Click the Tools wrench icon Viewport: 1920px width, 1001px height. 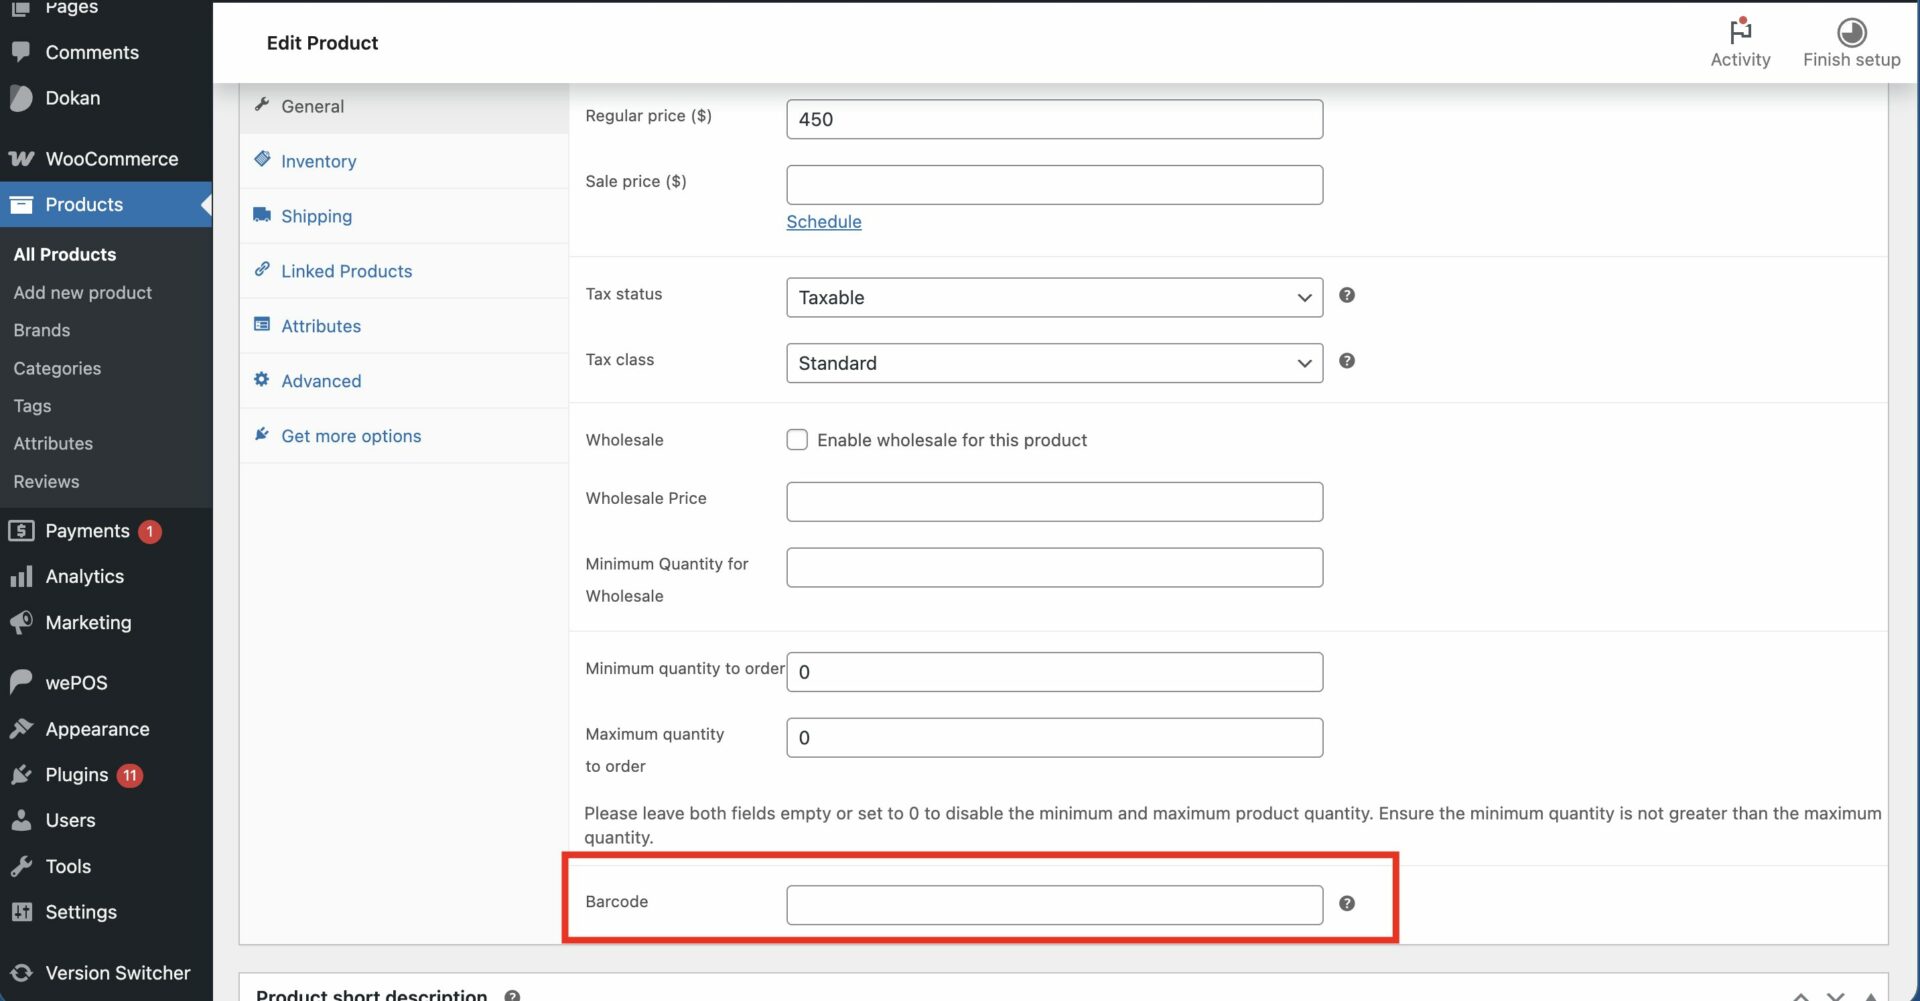[x=21, y=866]
